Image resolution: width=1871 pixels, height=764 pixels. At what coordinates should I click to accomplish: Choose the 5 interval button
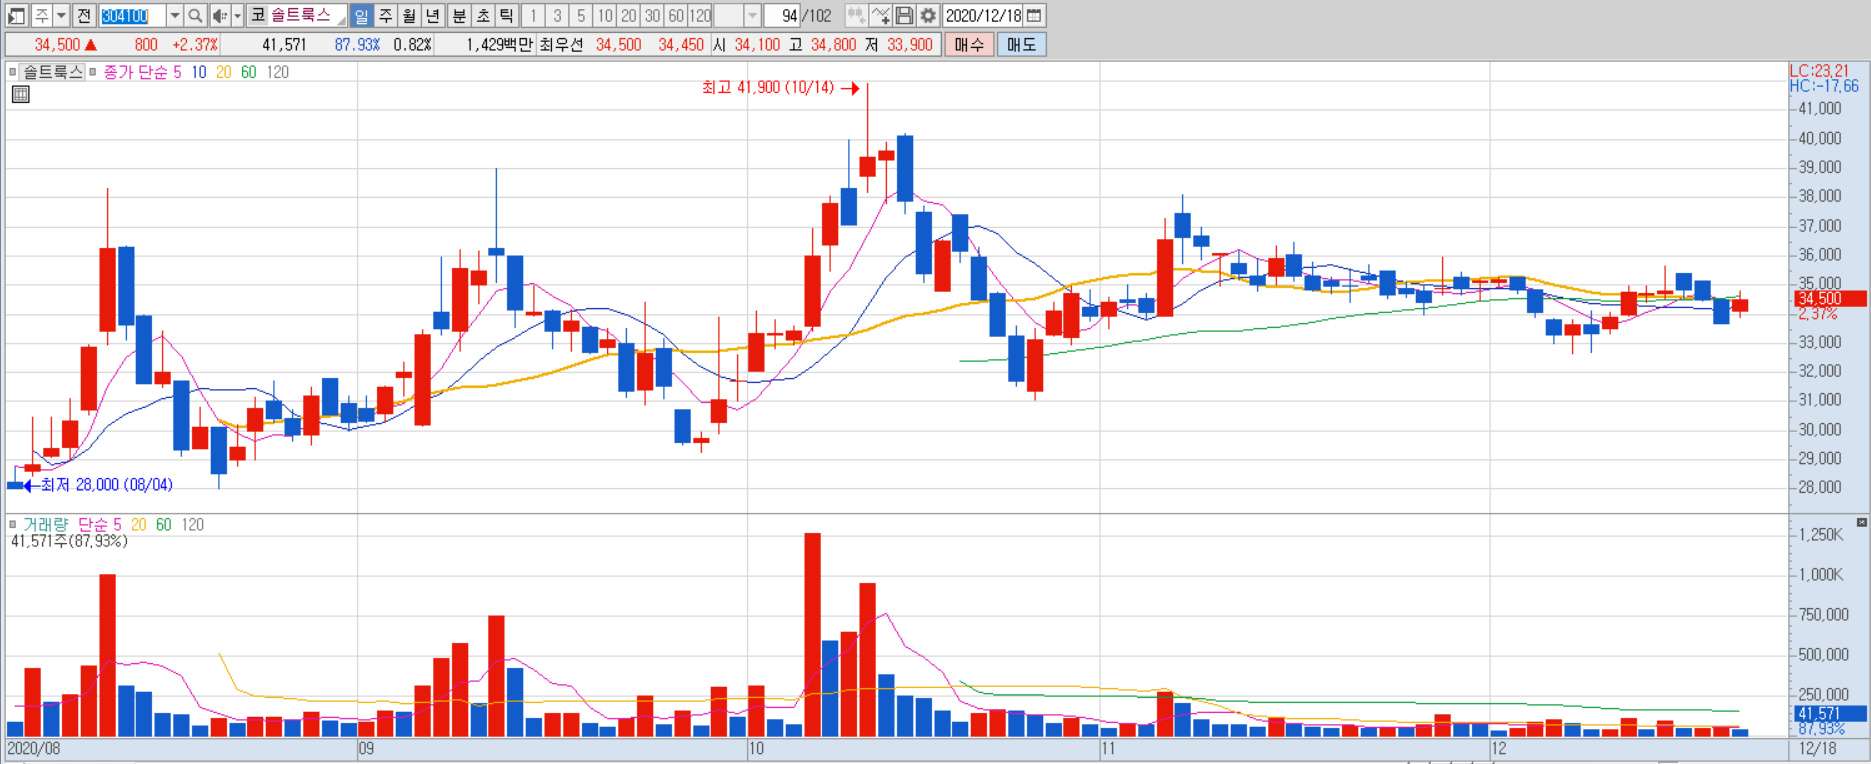(x=581, y=16)
